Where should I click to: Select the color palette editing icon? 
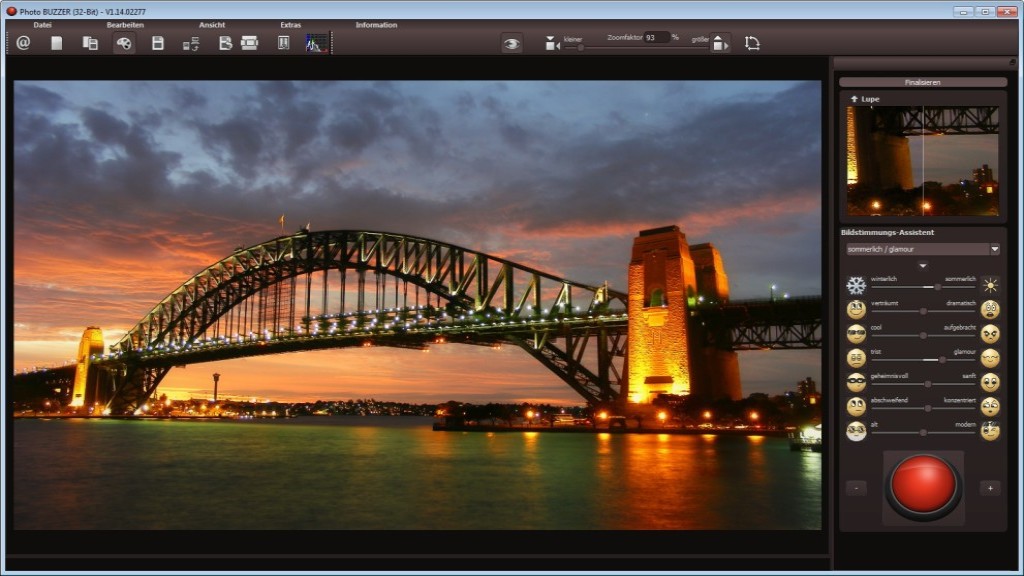point(123,42)
